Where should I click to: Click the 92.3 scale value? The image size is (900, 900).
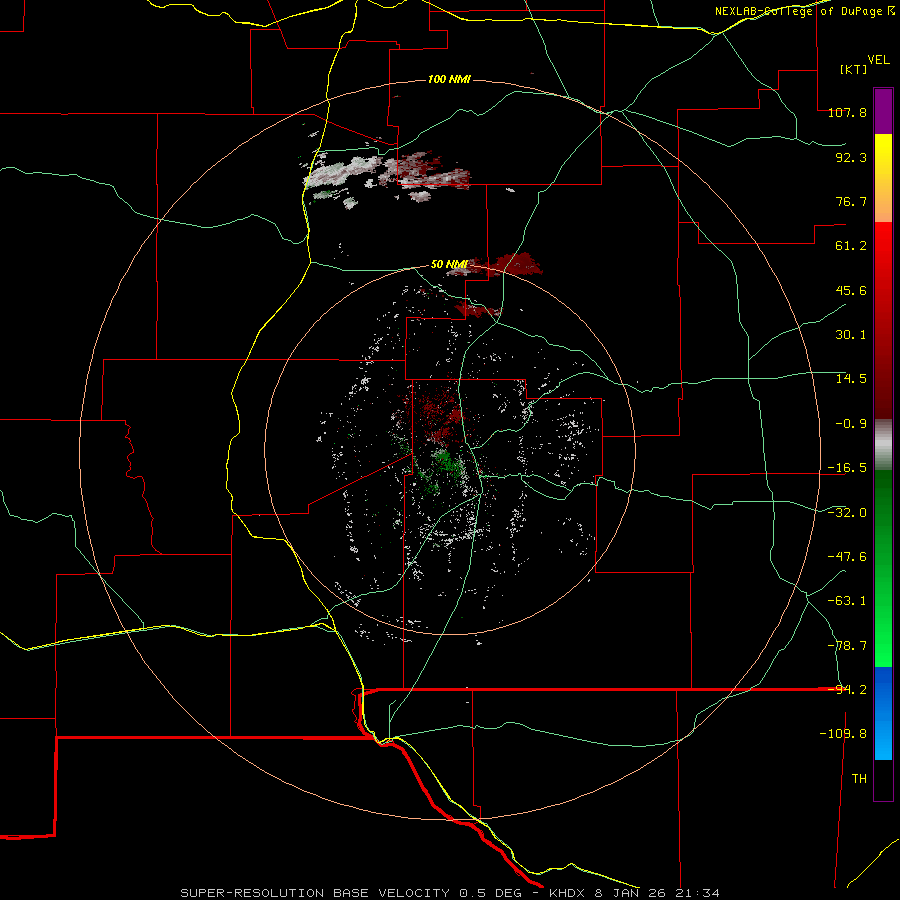851,157
